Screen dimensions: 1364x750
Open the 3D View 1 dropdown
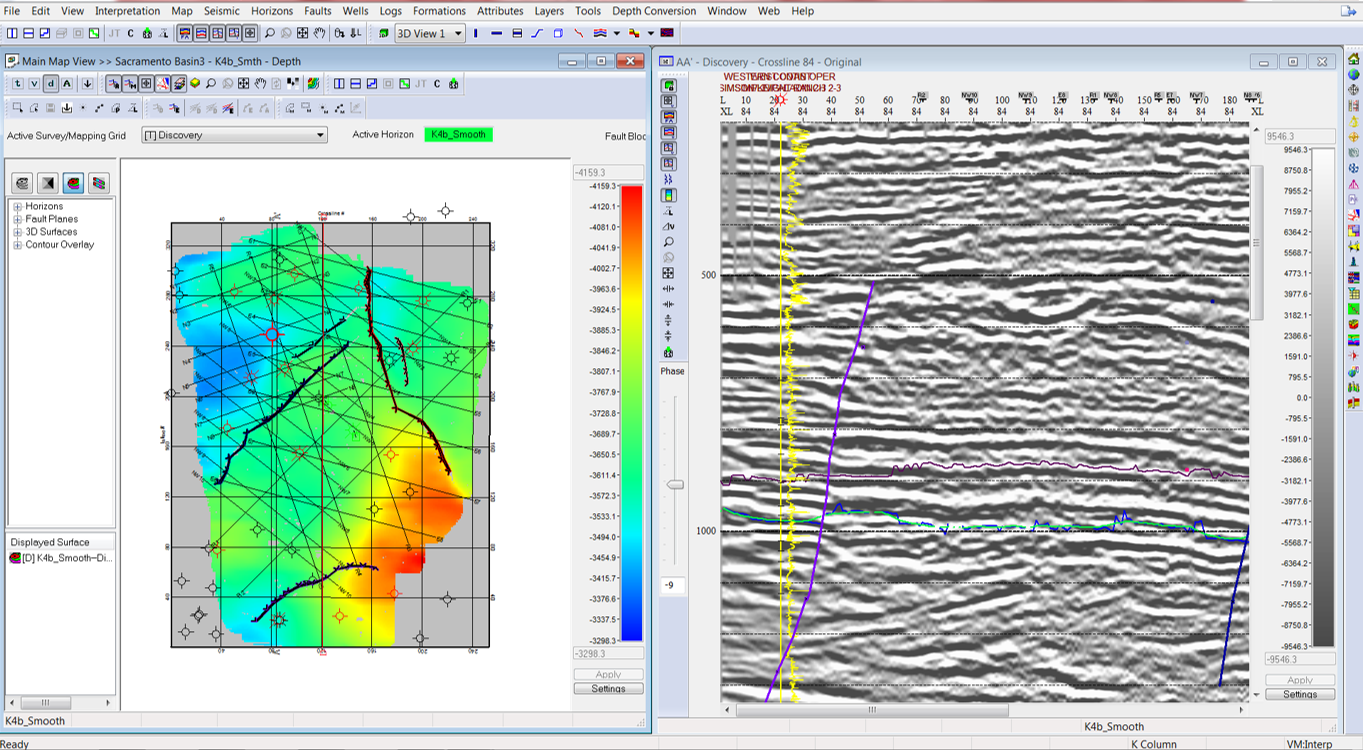[x=430, y=33]
